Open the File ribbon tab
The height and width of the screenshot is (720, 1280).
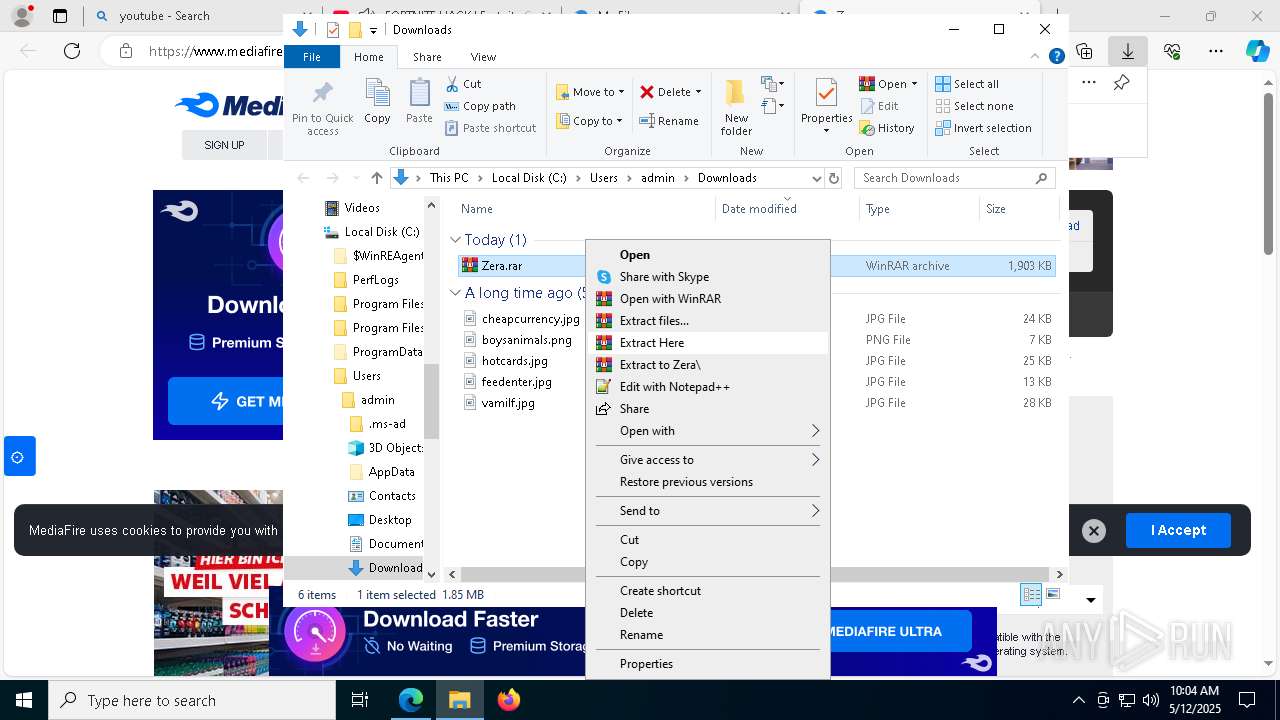point(312,57)
